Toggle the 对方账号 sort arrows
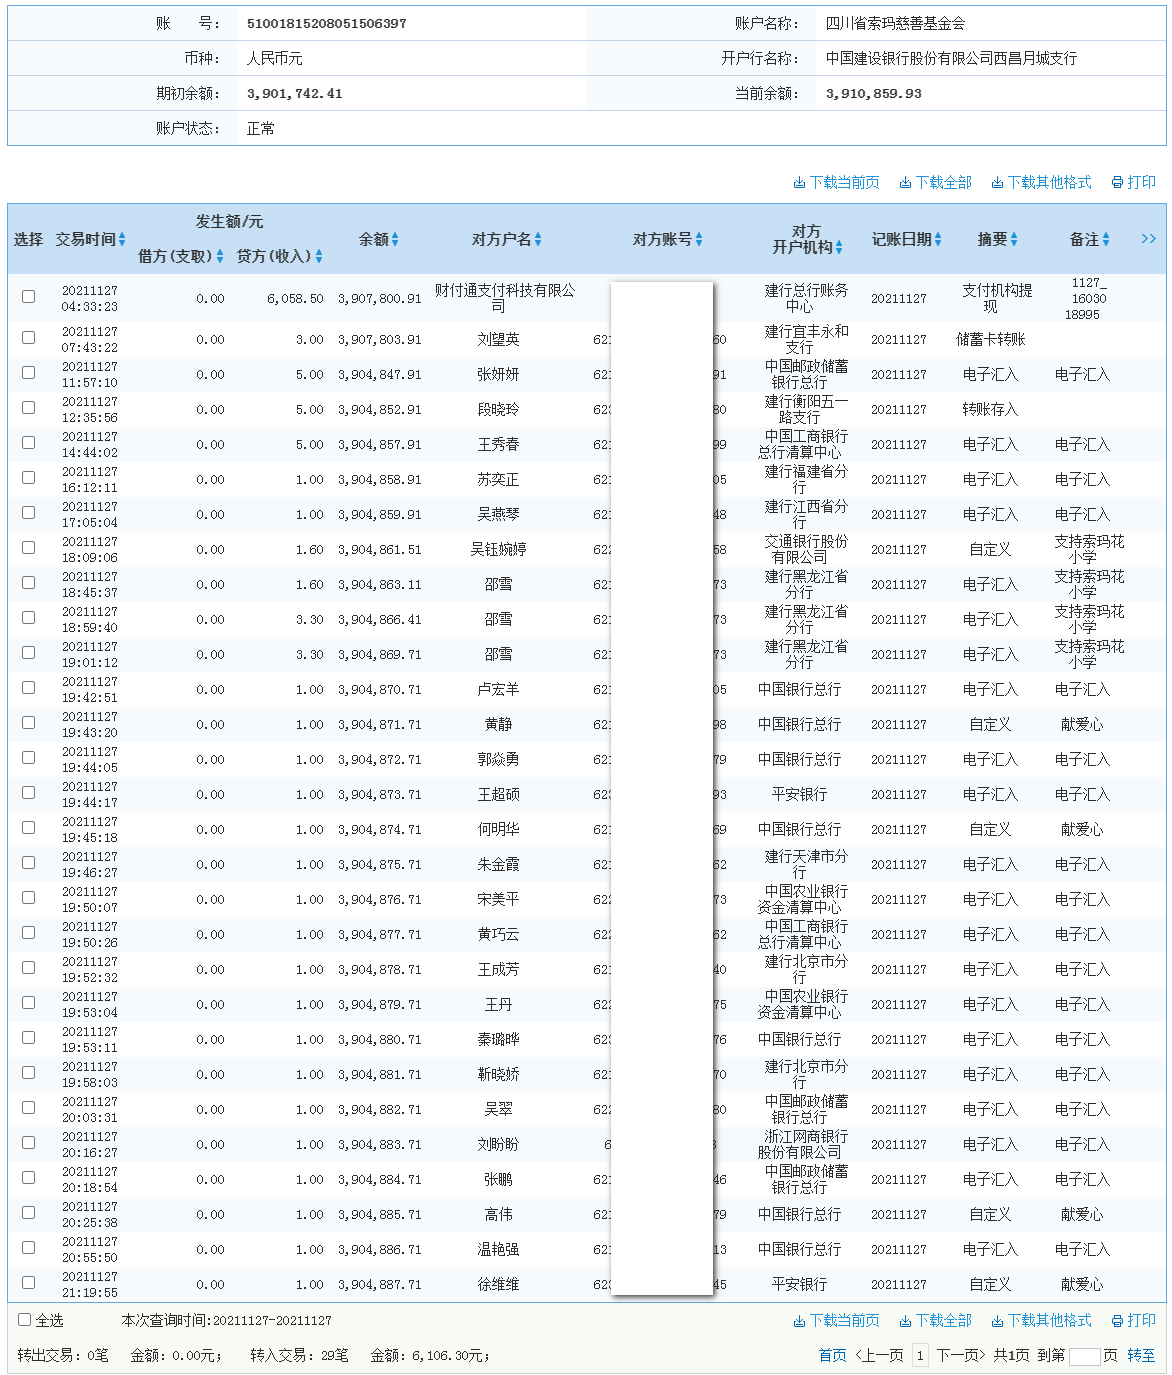Viewport: 1172px width, 1375px height. (700, 239)
